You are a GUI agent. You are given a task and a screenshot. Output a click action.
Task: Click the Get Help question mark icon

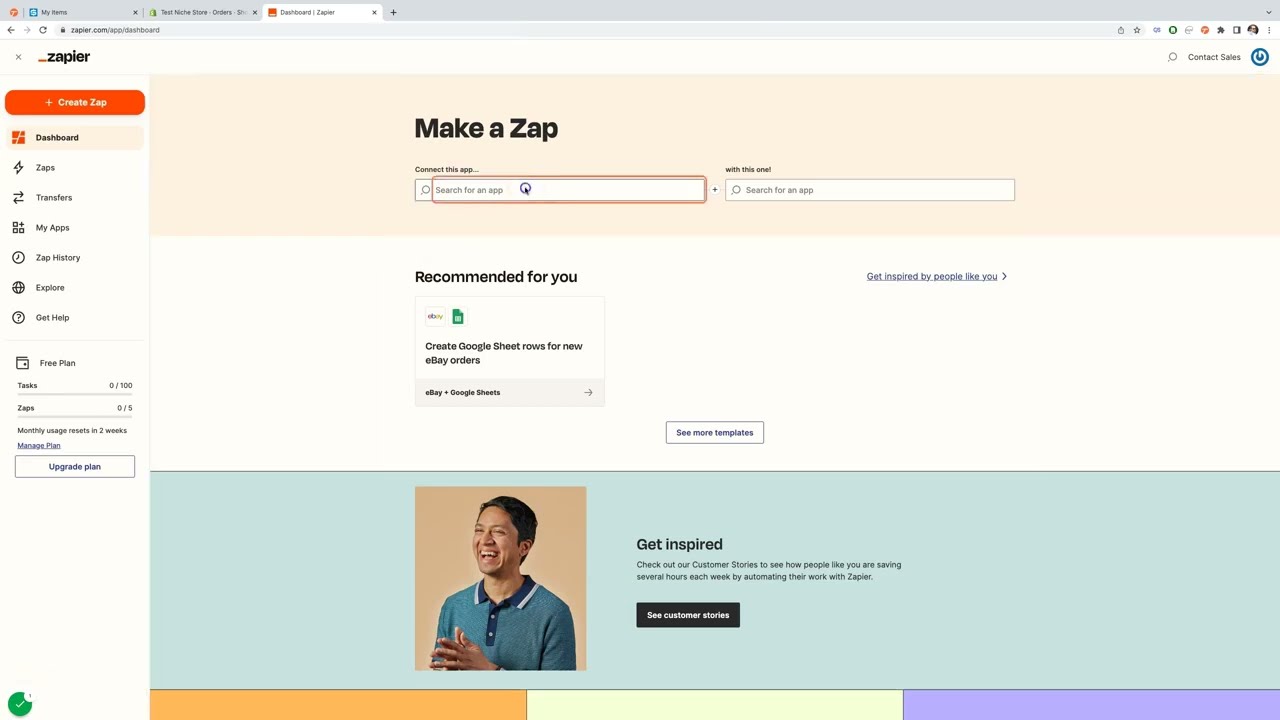tap(18, 317)
